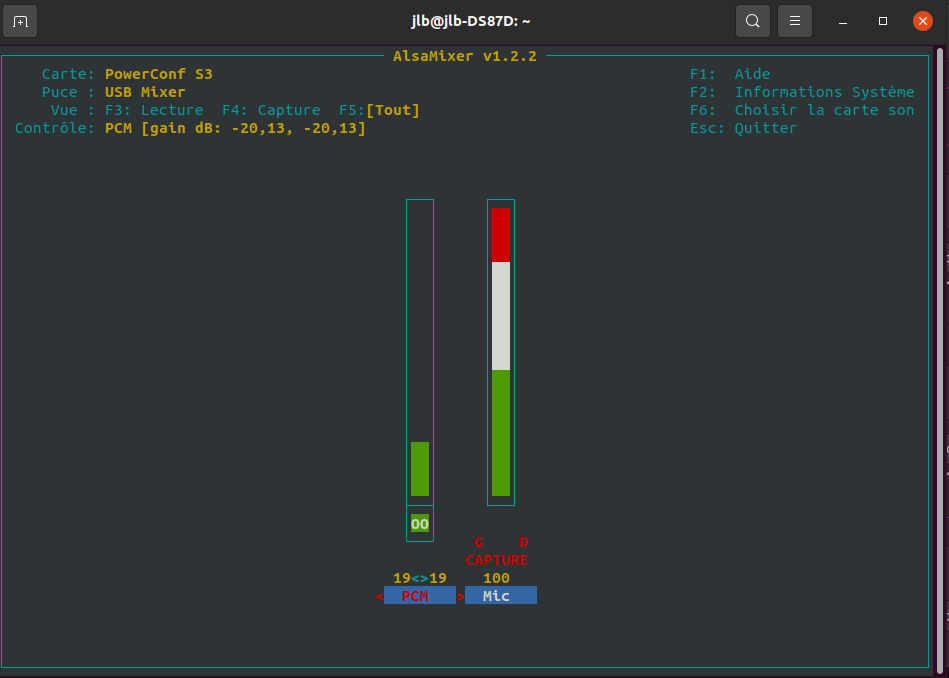Viewport: 949px width, 678px height.
Task: Close the terminal with orange X button
Action: (x=922, y=21)
